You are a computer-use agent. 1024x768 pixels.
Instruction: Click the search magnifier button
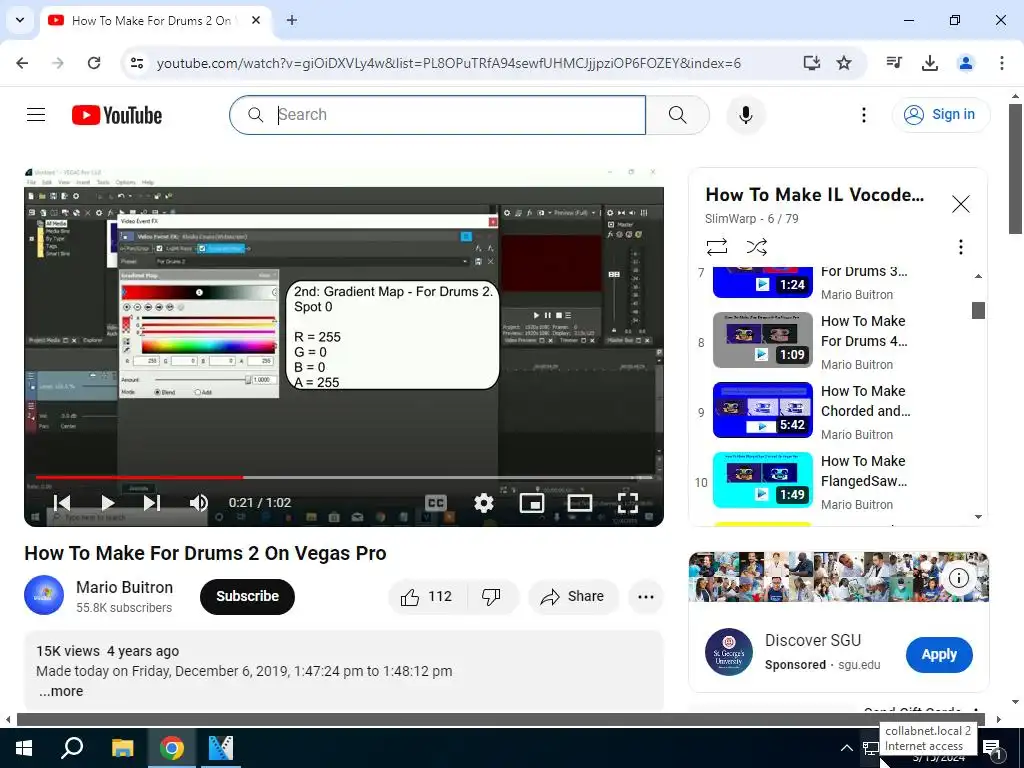point(677,115)
